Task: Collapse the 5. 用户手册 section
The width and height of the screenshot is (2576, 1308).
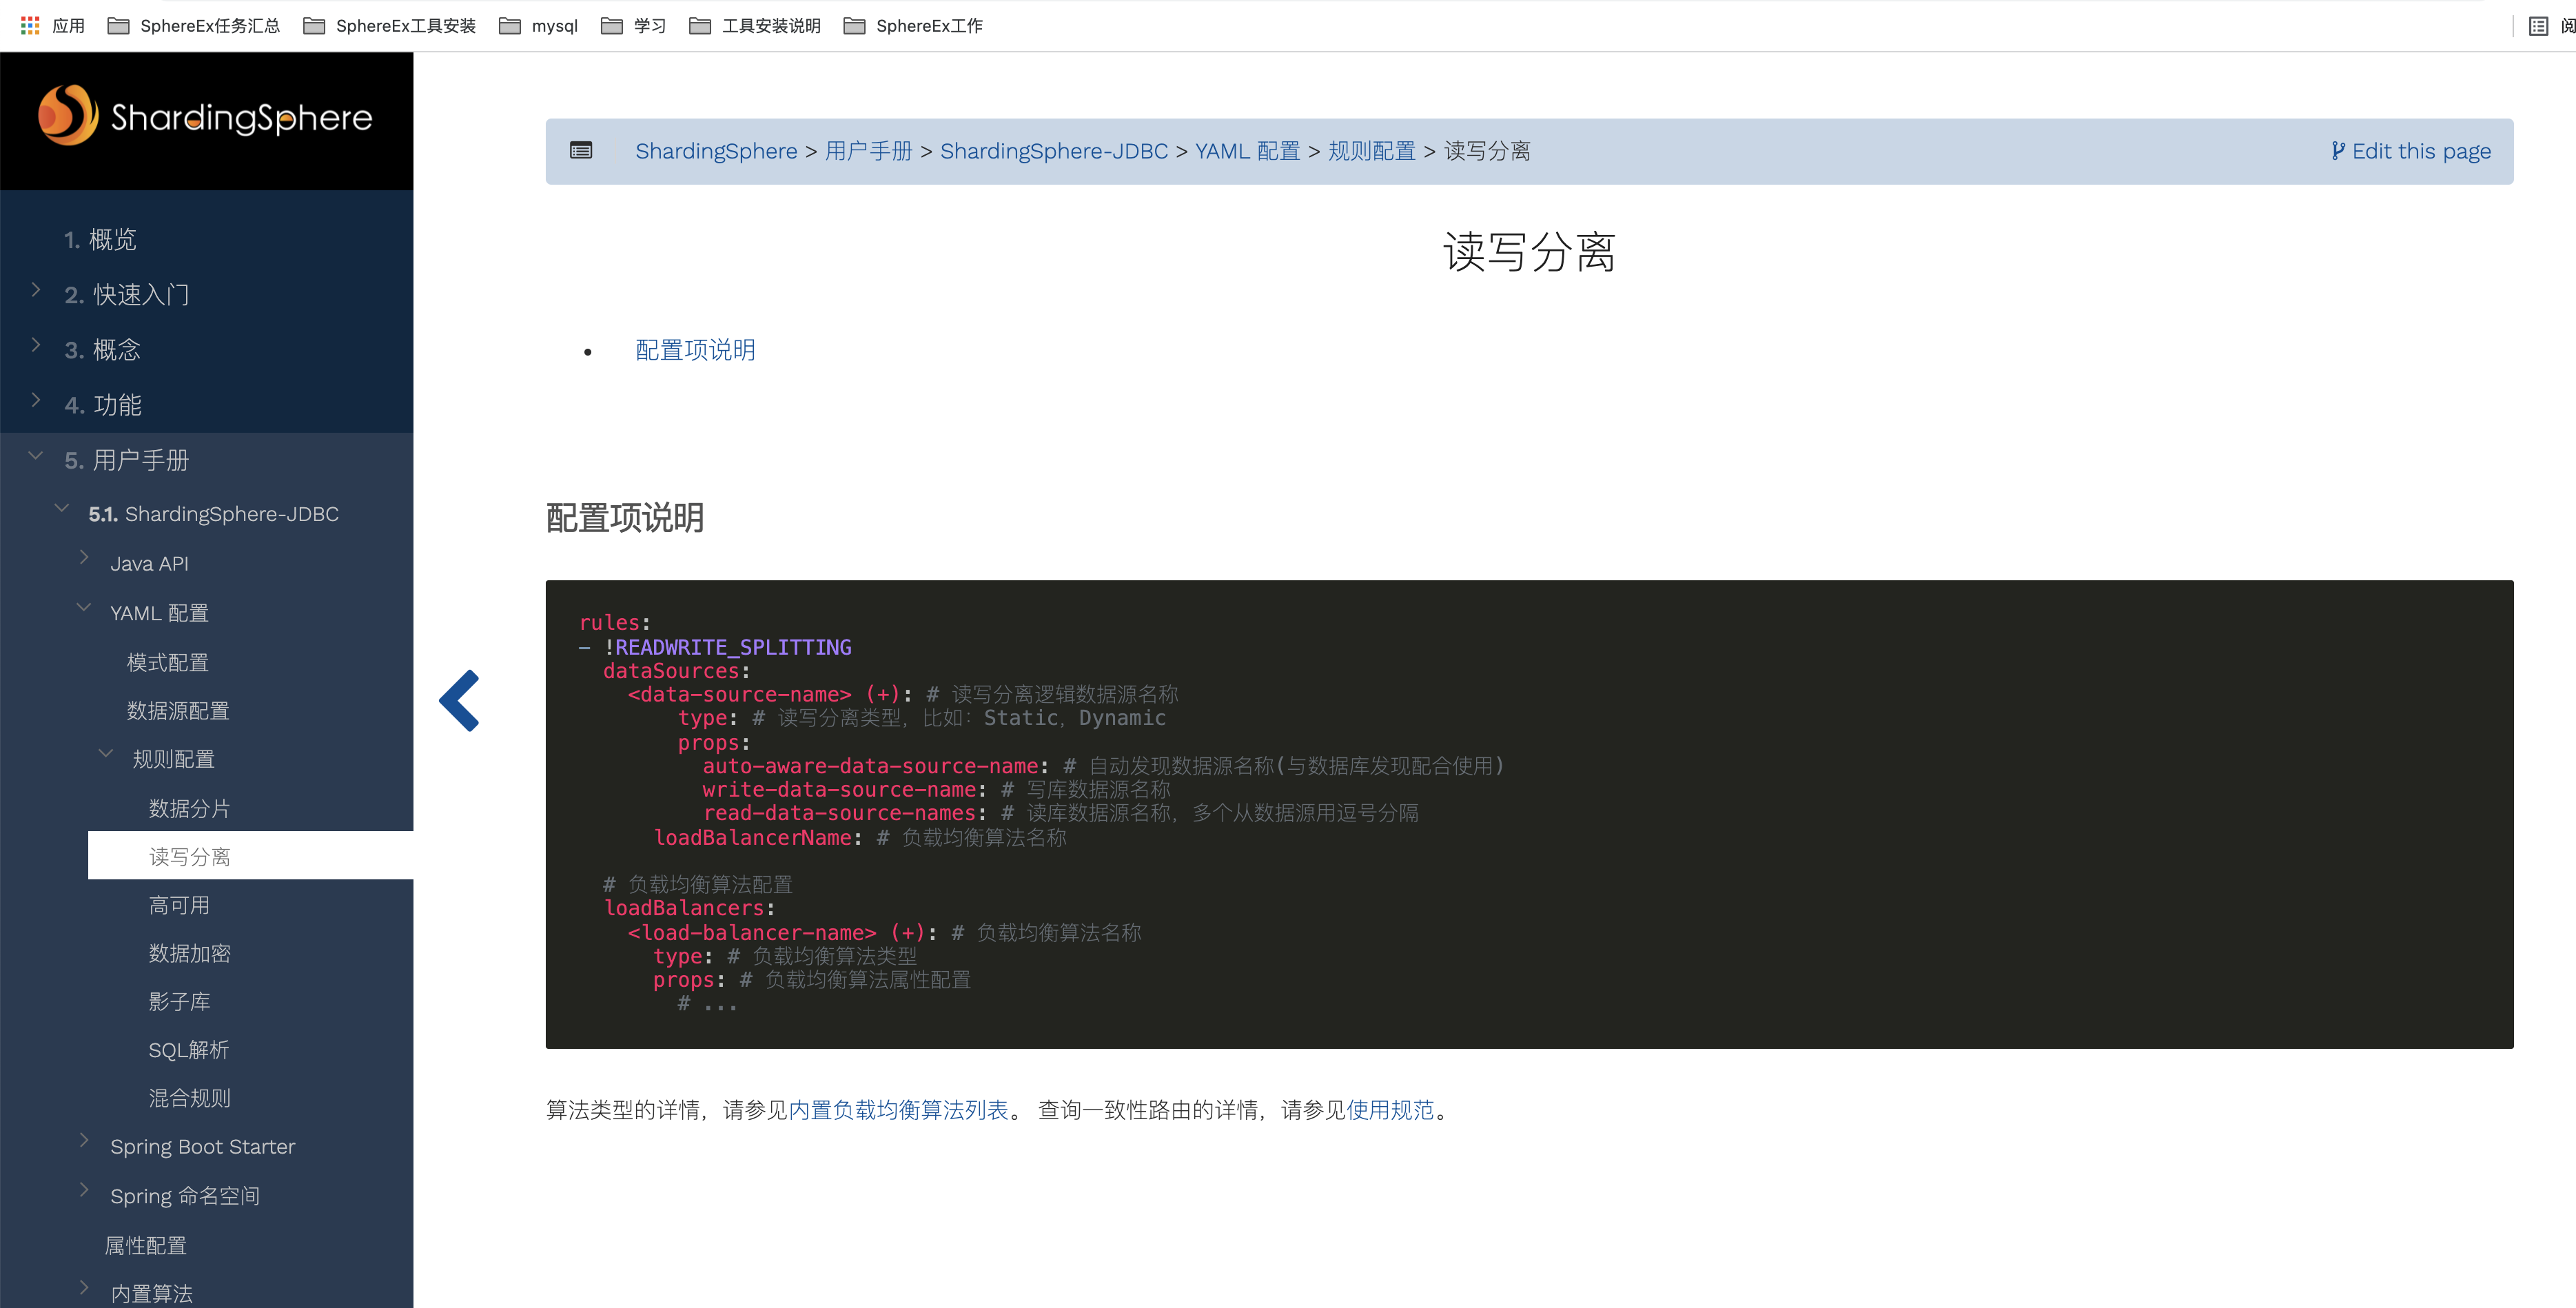Action: (x=36, y=456)
